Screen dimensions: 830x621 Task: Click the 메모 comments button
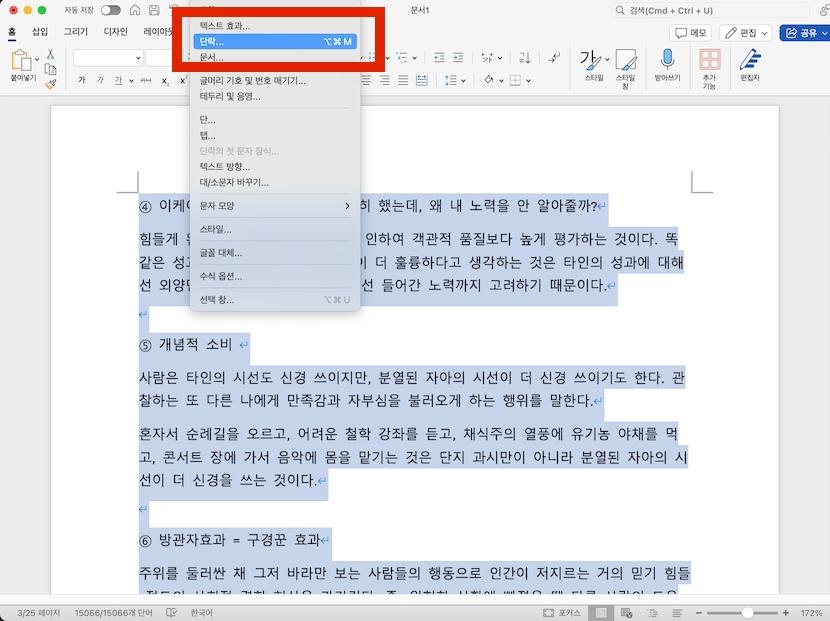coord(691,33)
